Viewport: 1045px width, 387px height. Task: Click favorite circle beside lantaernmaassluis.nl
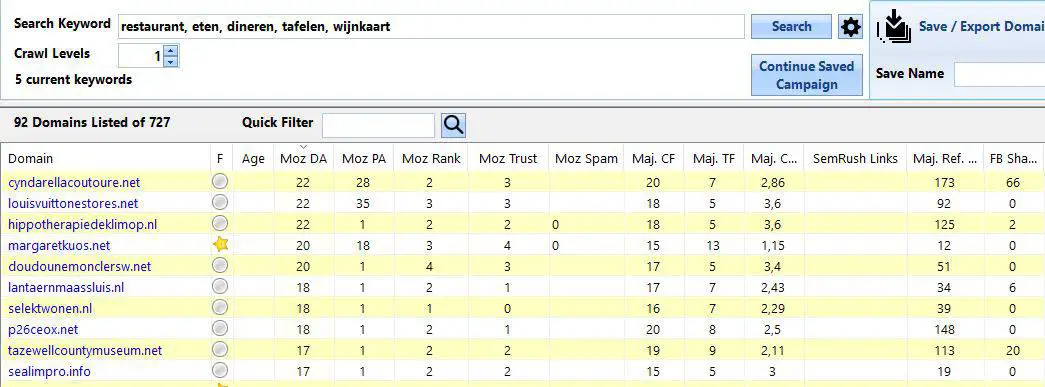220,286
